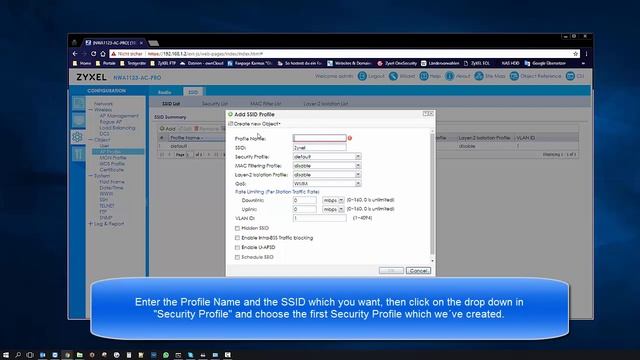The width and height of the screenshot is (640, 360).
Task: Open the Help icon in Zyxel header
Action: pyautogui.click(x=424, y=76)
